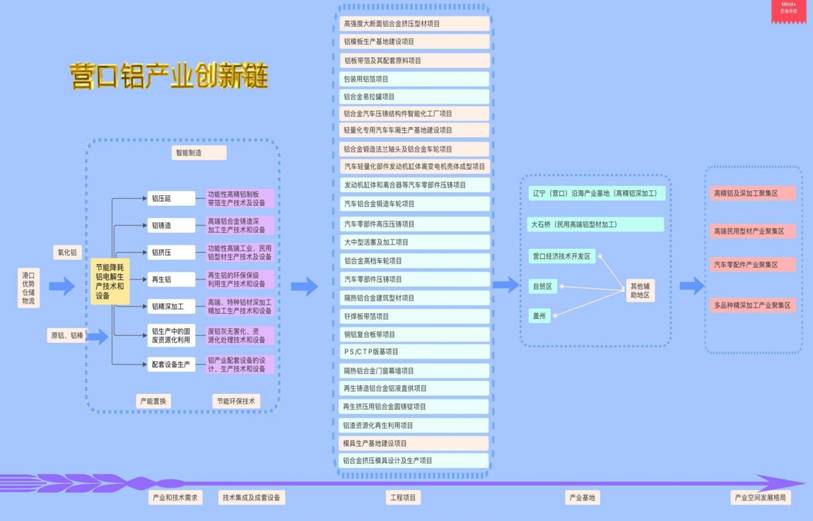Viewport: 813px width, 521px height.
Task: Select the 智能制造 label
Action: click(187, 153)
